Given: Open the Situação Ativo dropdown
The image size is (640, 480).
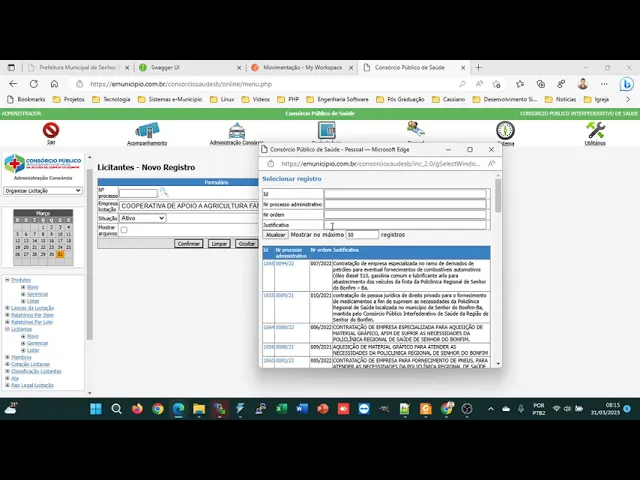Looking at the screenshot, I should point(142,218).
